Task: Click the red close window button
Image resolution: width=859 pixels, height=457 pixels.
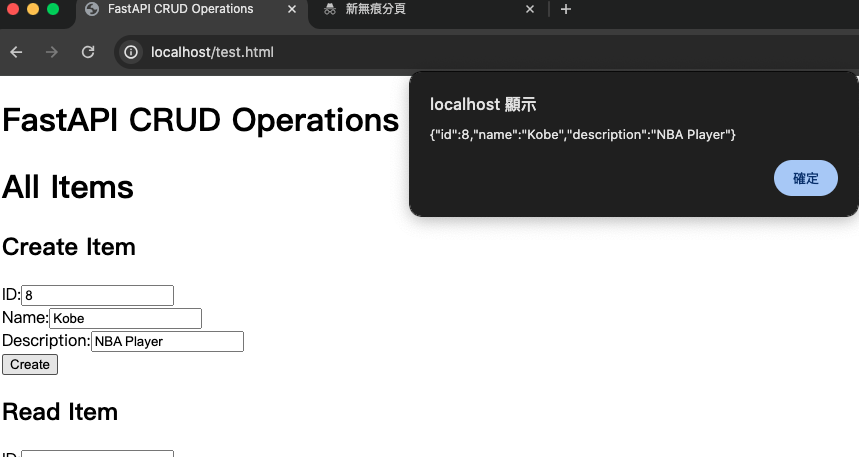Action: 13,10
